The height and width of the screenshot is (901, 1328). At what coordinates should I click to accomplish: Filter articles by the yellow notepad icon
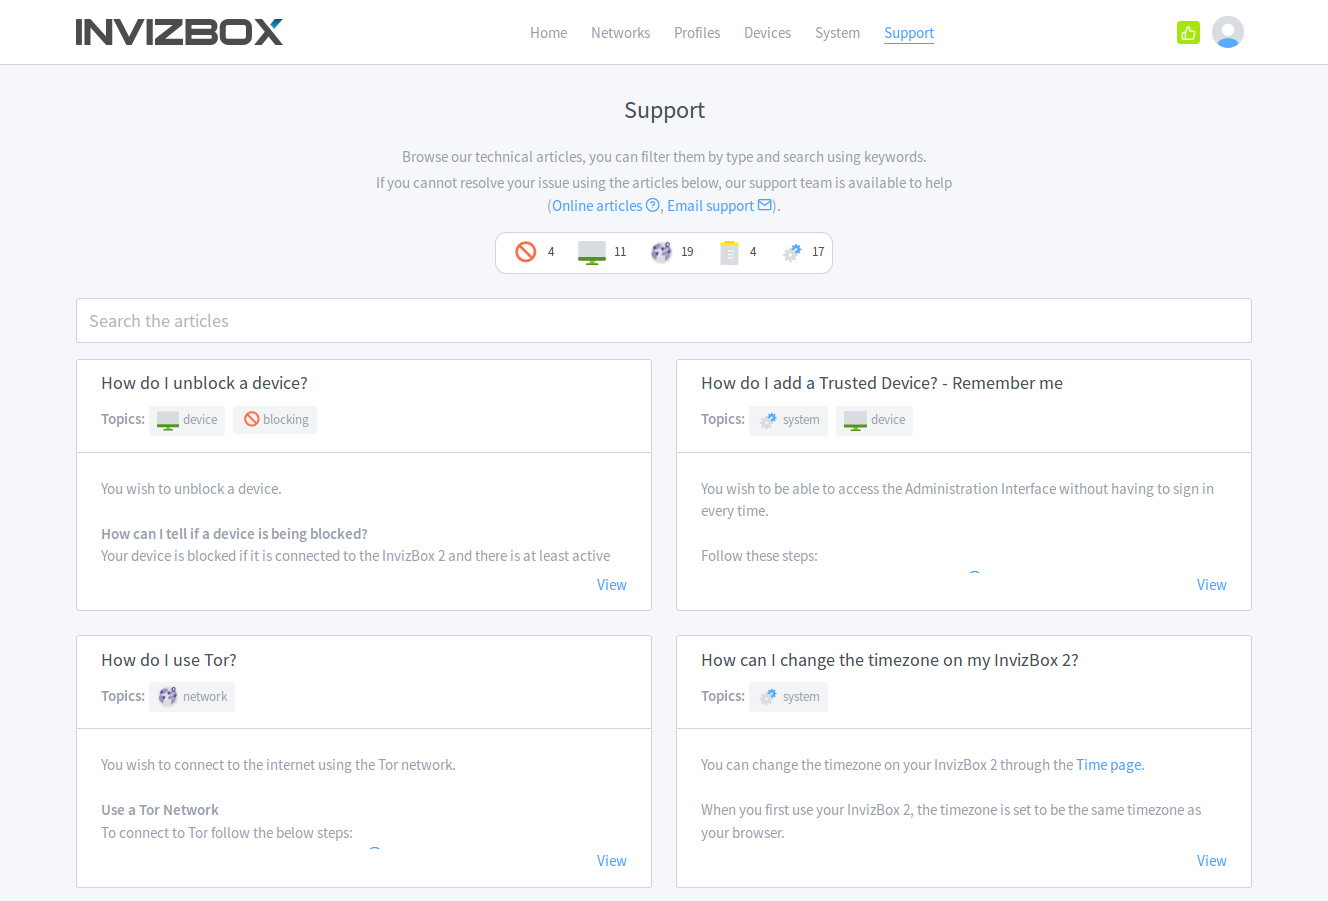coord(729,252)
